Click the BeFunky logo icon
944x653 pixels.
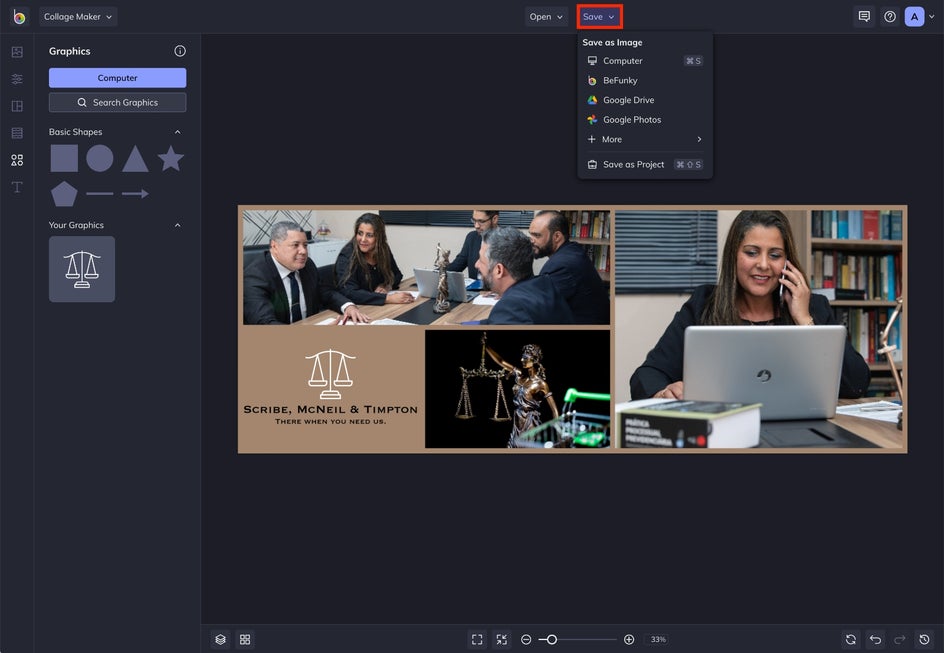point(19,17)
